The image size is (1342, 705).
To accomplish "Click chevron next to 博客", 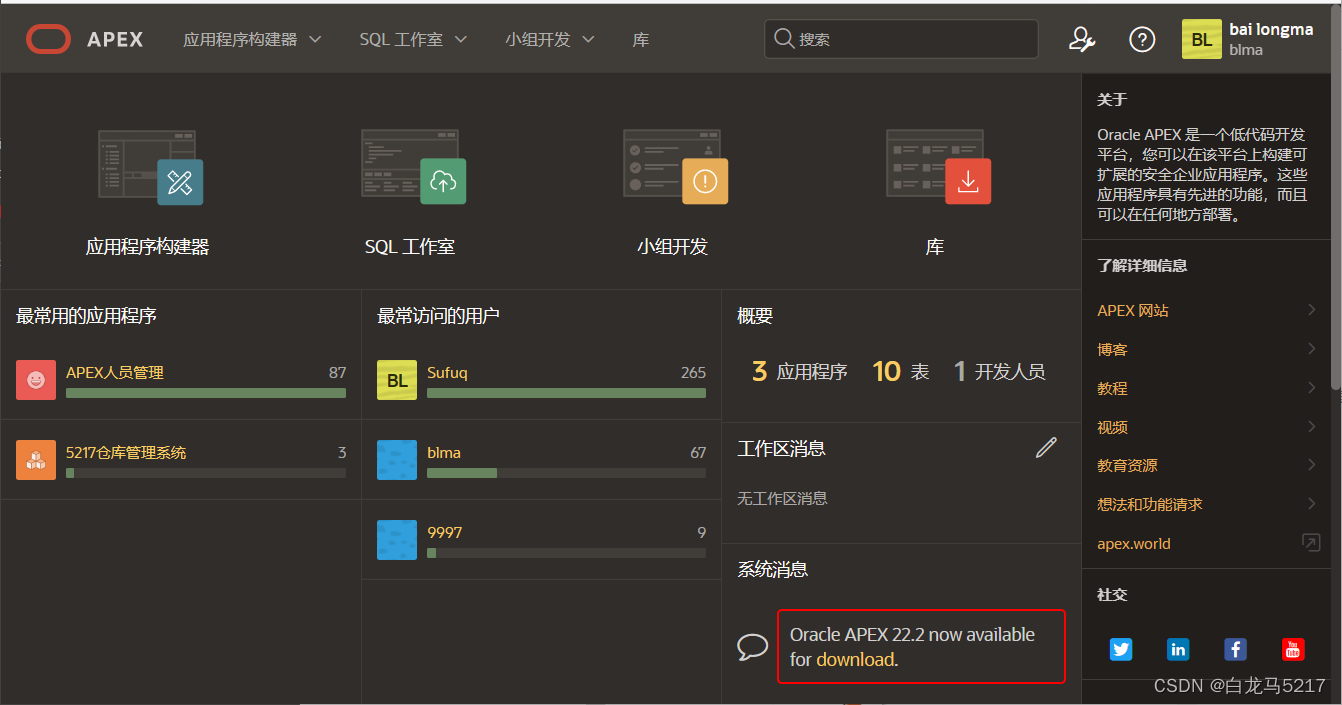I will click(1311, 349).
